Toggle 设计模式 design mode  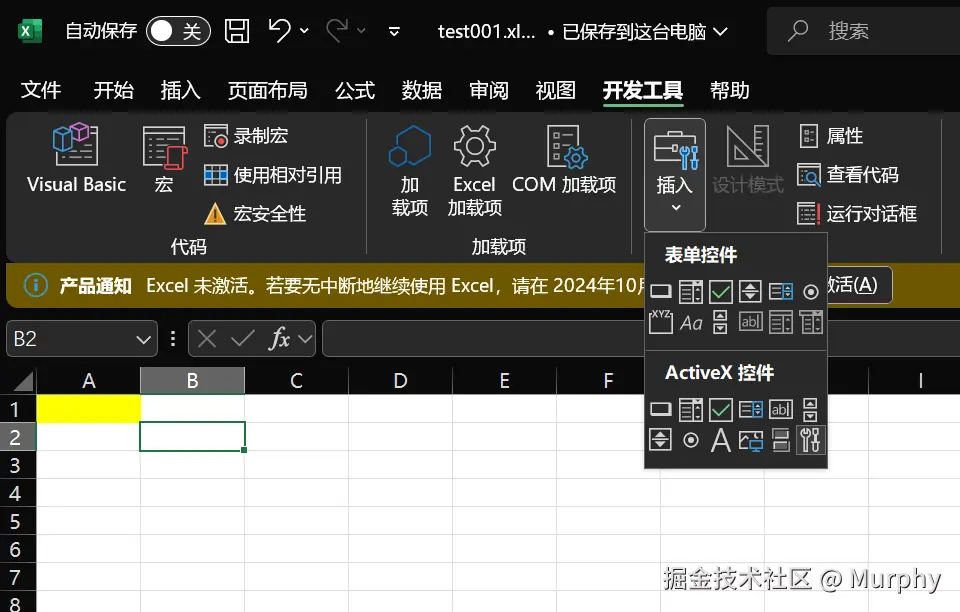coord(747,159)
